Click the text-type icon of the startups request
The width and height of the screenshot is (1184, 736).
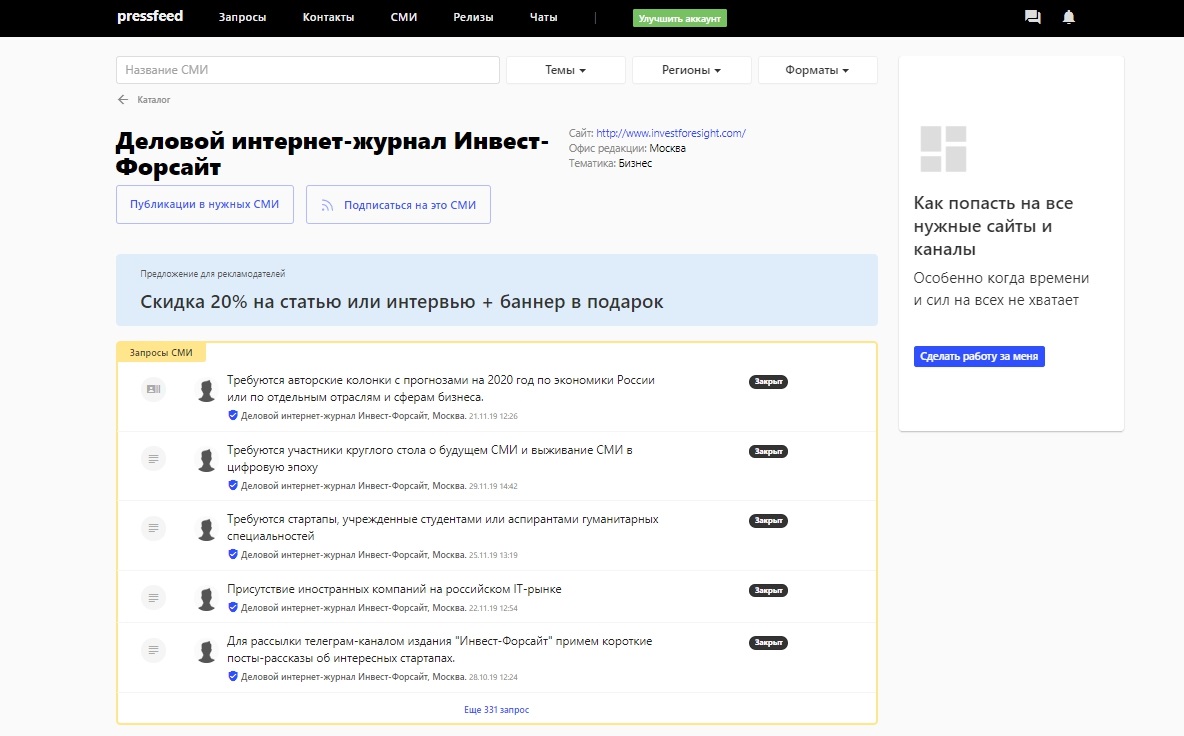pyautogui.click(x=153, y=527)
